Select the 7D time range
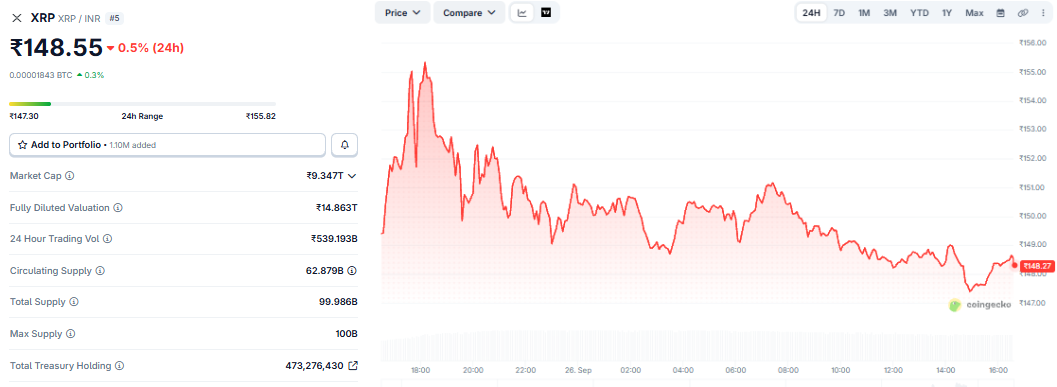Screen dimensions: 1057x387 point(839,13)
